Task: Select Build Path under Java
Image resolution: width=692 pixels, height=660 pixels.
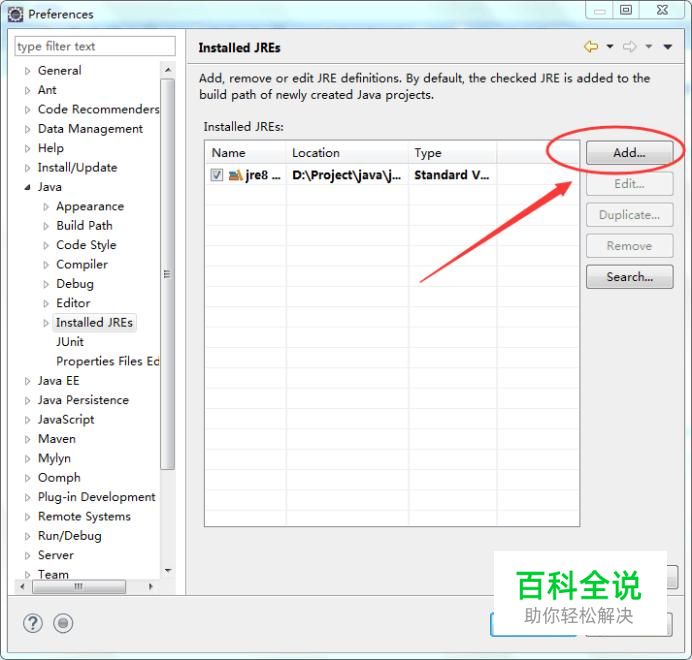Action: tap(84, 226)
